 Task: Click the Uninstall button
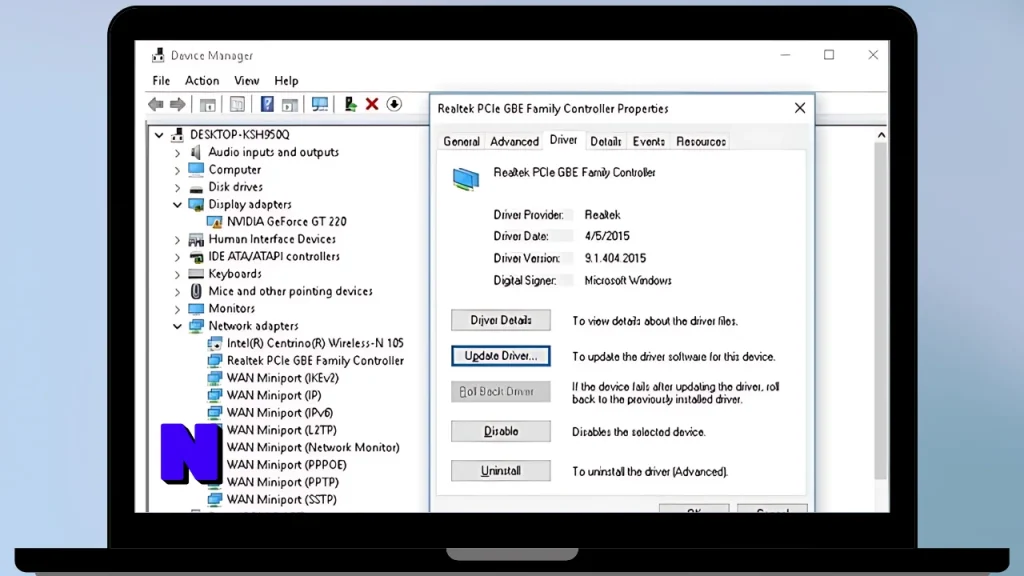click(x=501, y=471)
